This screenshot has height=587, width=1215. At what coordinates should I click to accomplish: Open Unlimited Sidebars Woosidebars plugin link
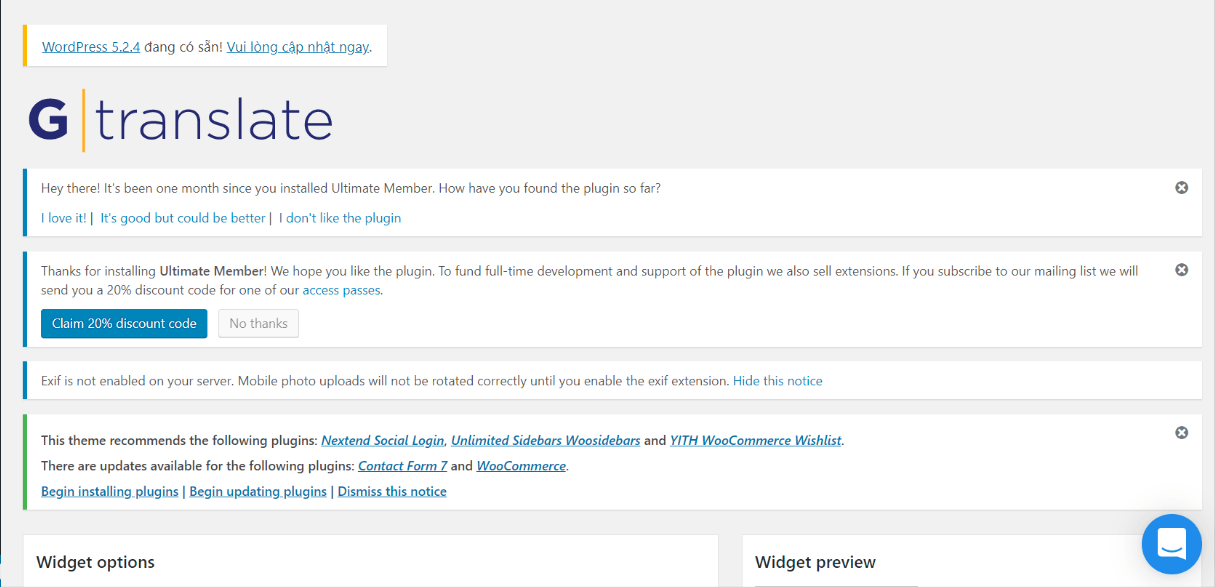click(546, 440)
